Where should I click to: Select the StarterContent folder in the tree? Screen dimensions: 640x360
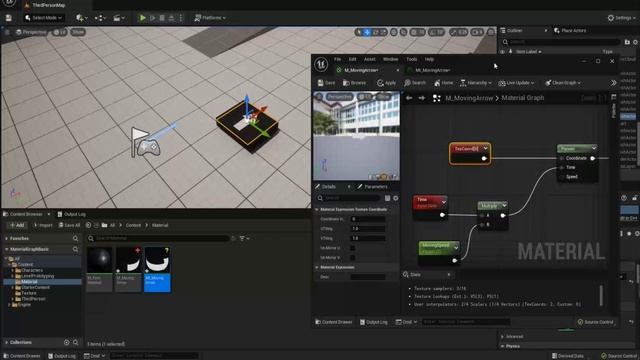point(35,287)
